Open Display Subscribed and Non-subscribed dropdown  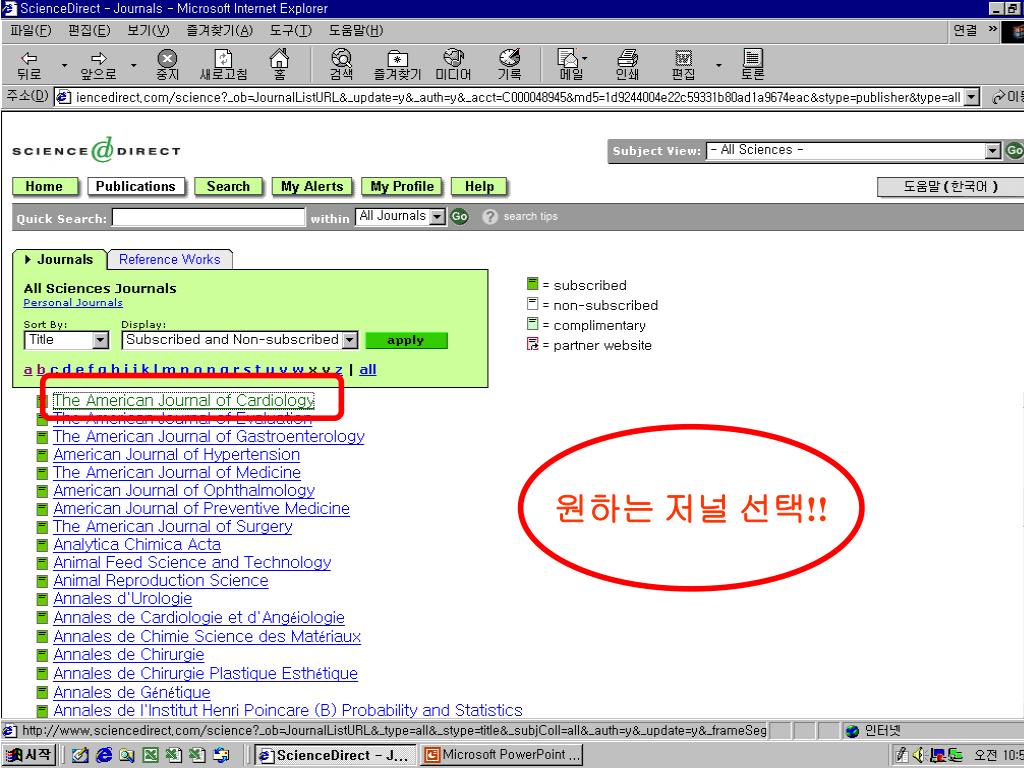pos(350,340)
